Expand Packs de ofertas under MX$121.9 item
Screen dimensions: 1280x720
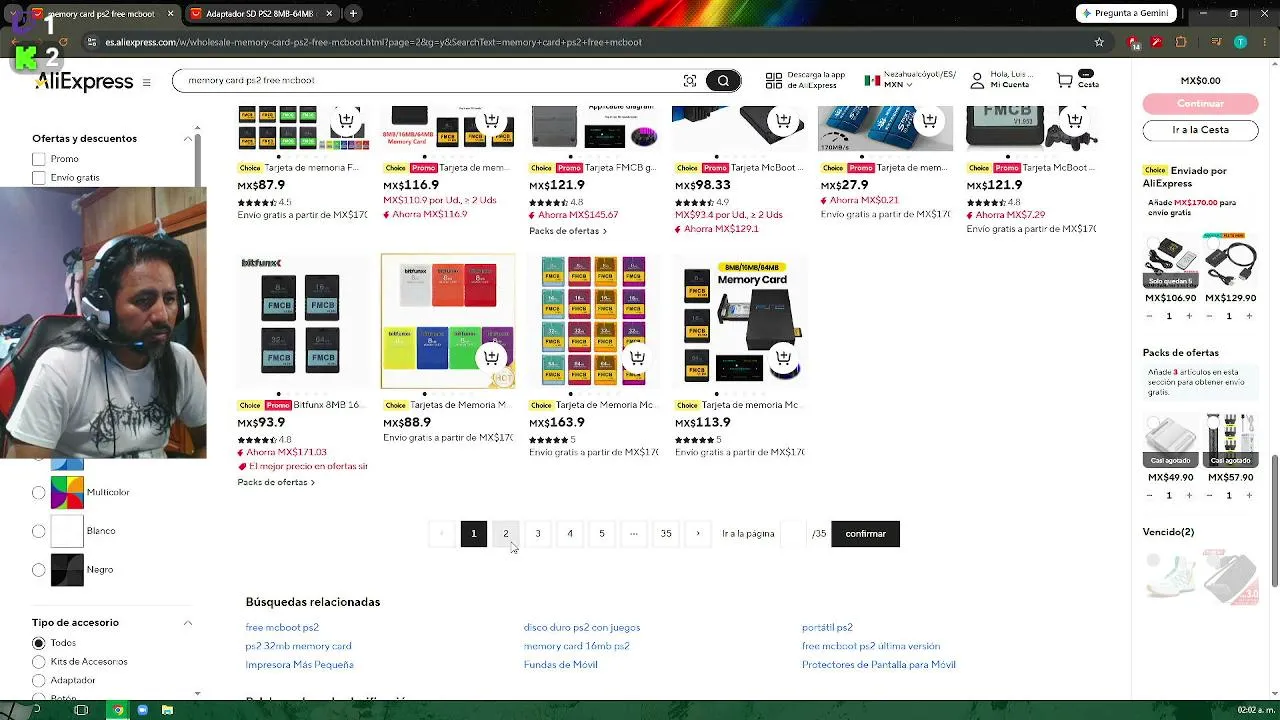[568, 231]
